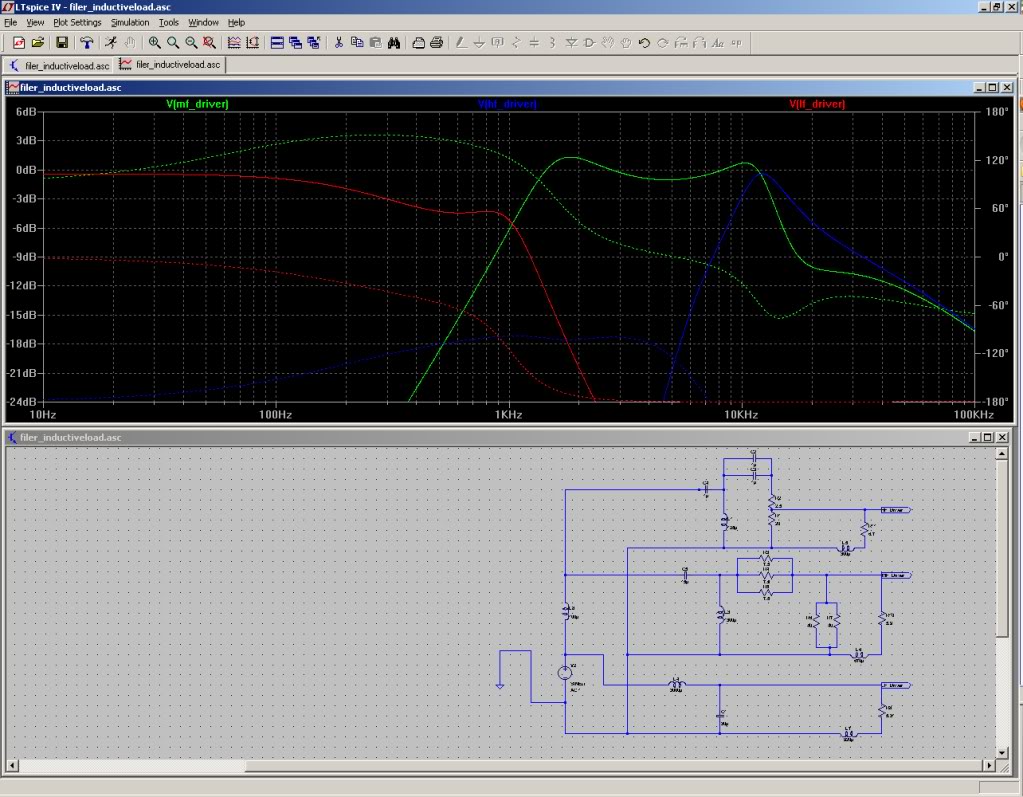This screenshot has width=1023, height=797.
Task: Click the Copy toolbar icon
Action: point(357,43)
